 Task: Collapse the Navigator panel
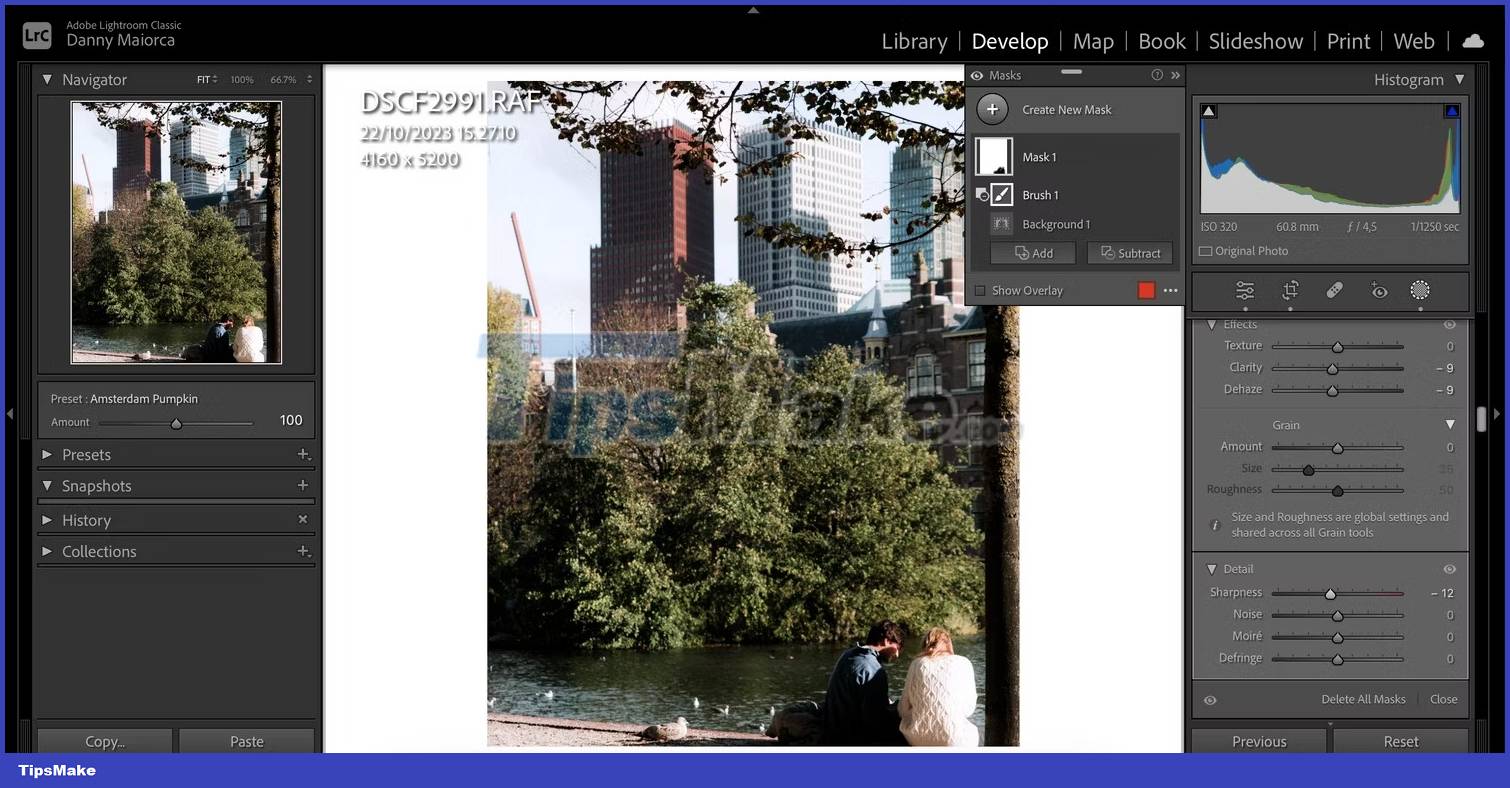[x=46, y=79]
